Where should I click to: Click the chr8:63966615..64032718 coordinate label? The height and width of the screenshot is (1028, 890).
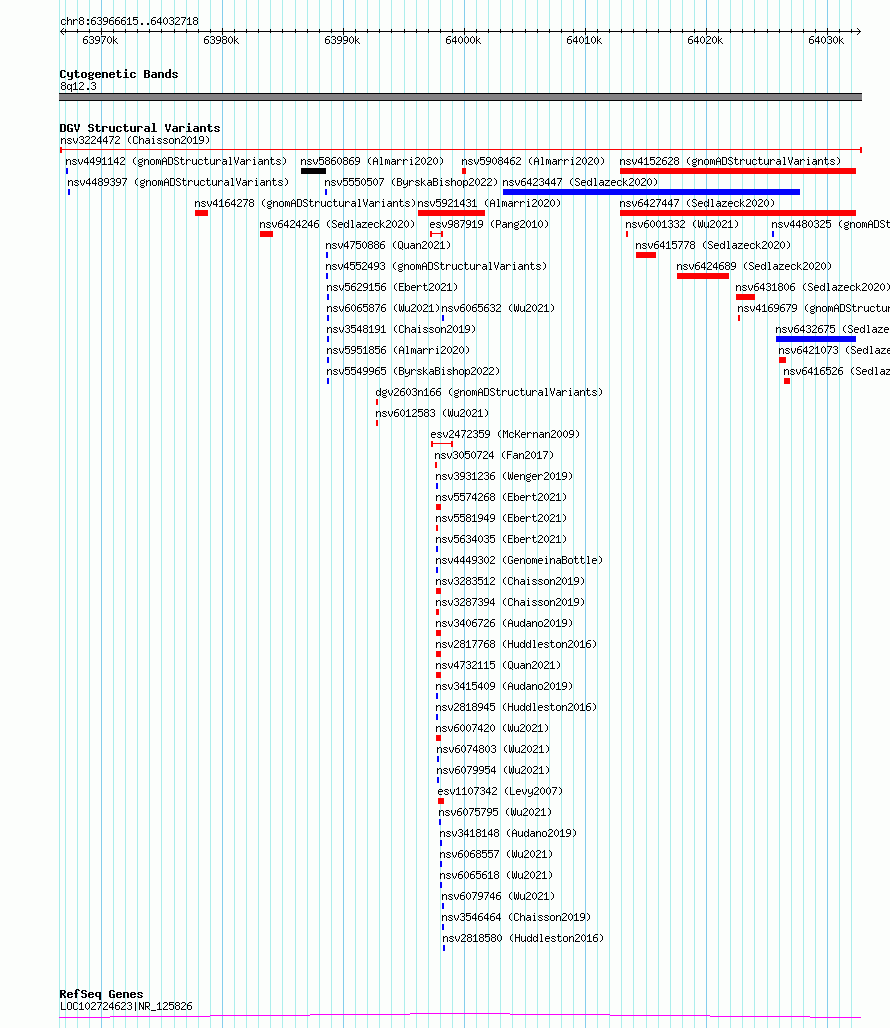pos(129,21)
